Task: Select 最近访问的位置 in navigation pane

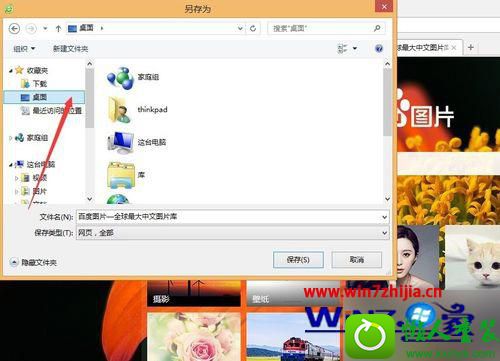Action: [x=57, y=111]
